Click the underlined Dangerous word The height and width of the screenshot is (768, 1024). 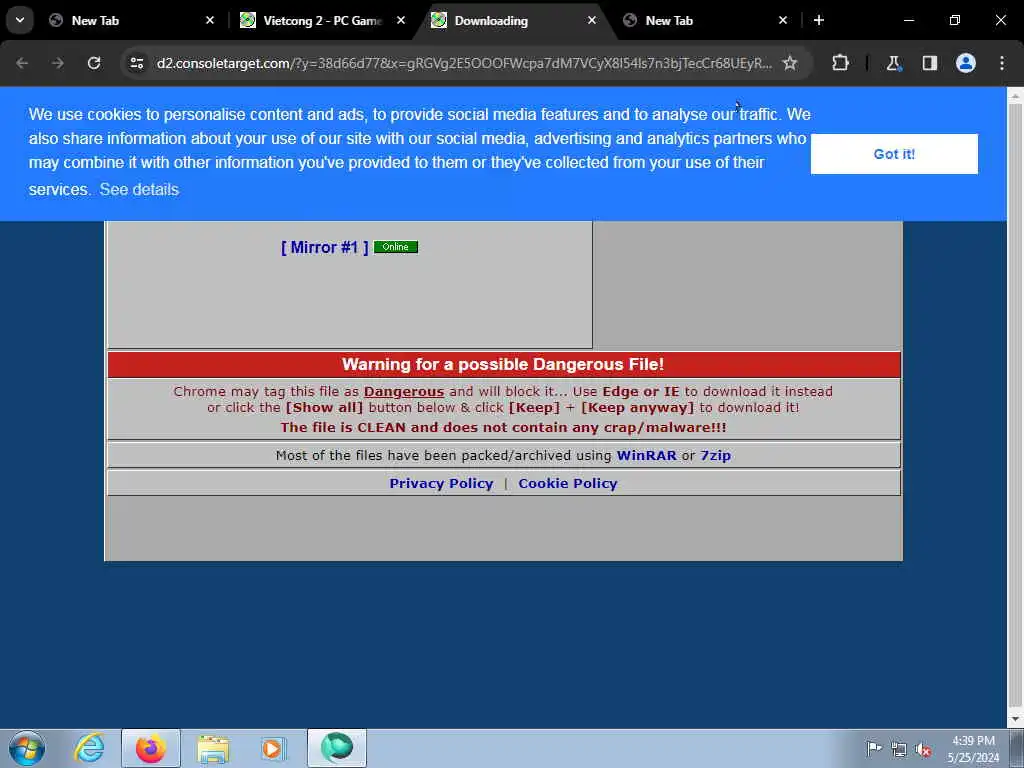pos(404,392)
